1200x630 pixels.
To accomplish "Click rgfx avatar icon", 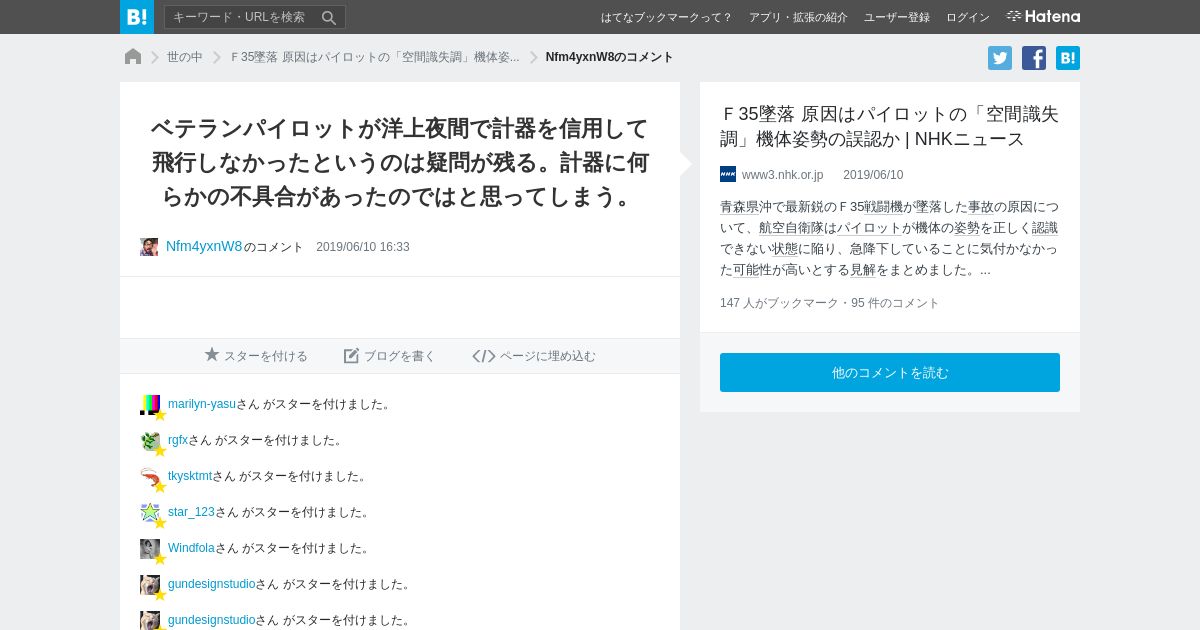I will [150, 441].
